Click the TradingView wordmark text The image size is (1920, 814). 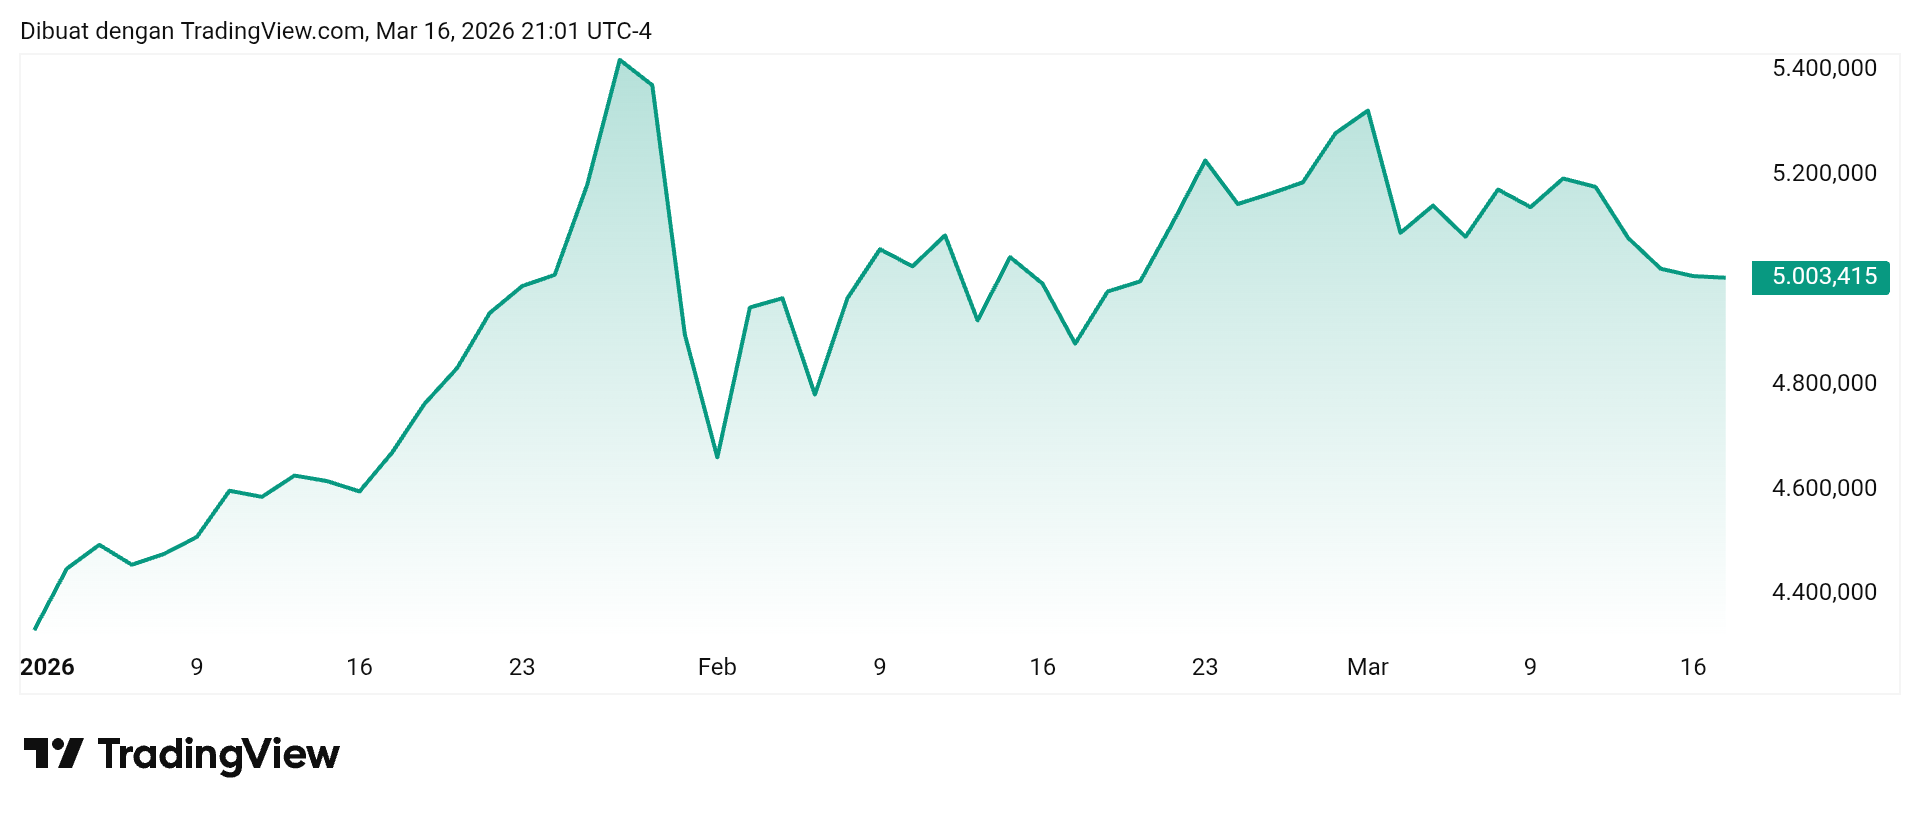coord(219,754)
